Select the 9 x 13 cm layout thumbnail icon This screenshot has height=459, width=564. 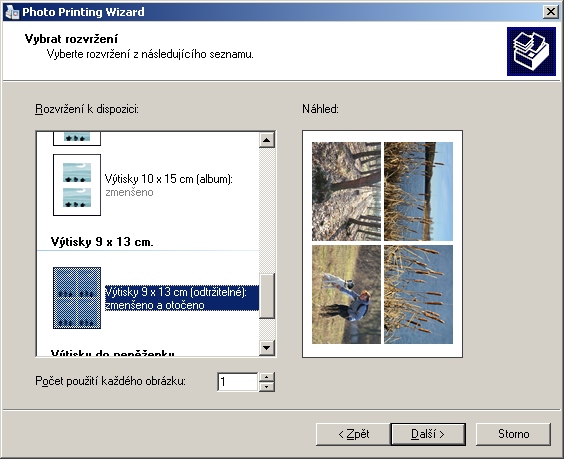pyautogui.click(x=77, y=298)
